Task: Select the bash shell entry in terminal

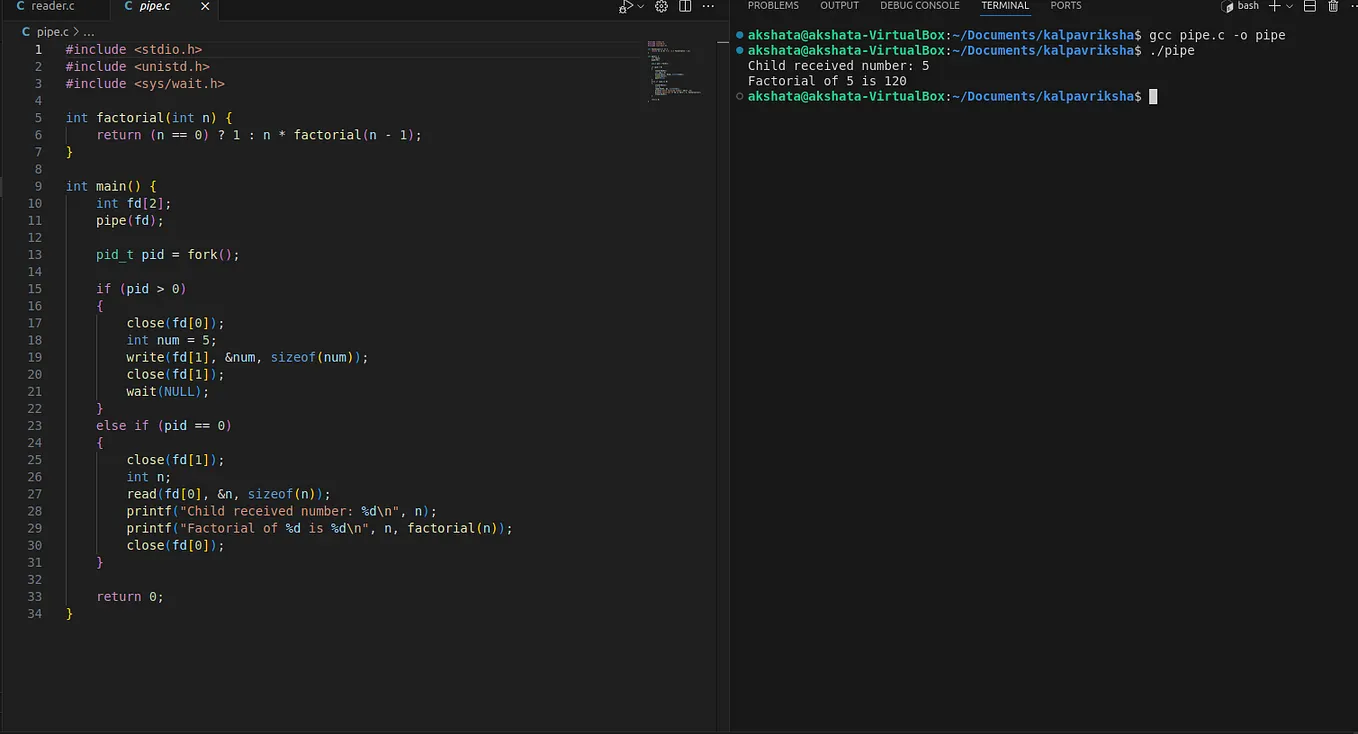Action: click(1248, 6)
